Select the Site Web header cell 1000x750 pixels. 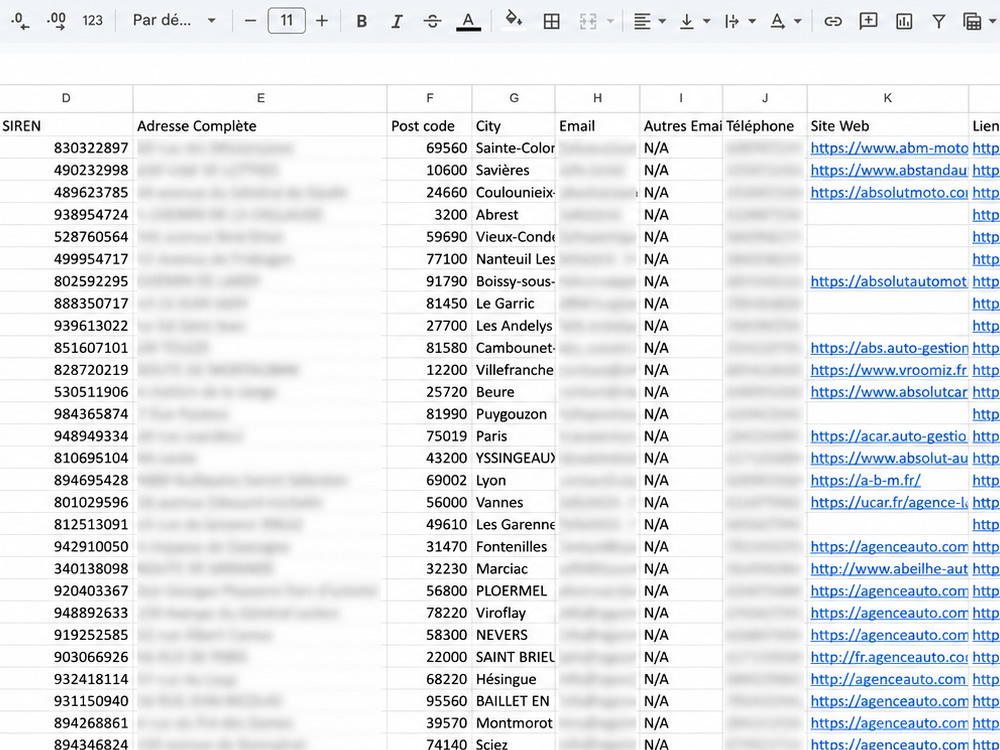tap(888, 126)
